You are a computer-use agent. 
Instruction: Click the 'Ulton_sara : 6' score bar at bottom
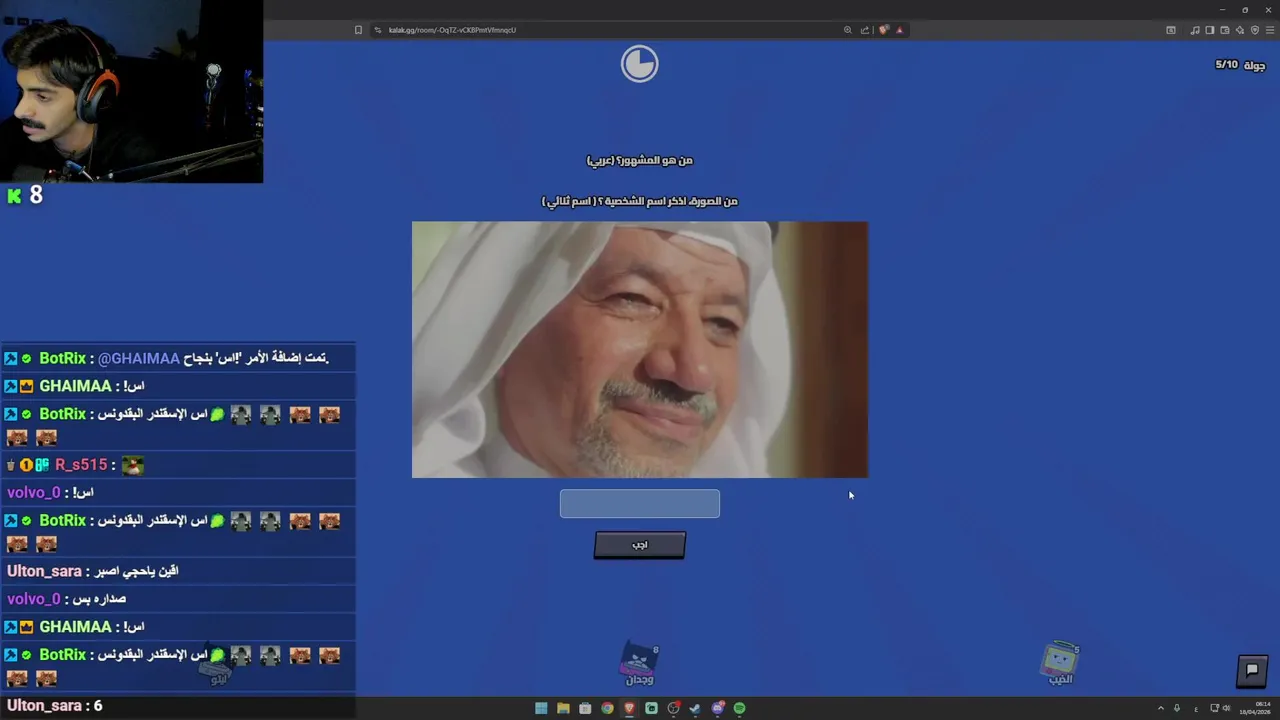click(177, 706)
